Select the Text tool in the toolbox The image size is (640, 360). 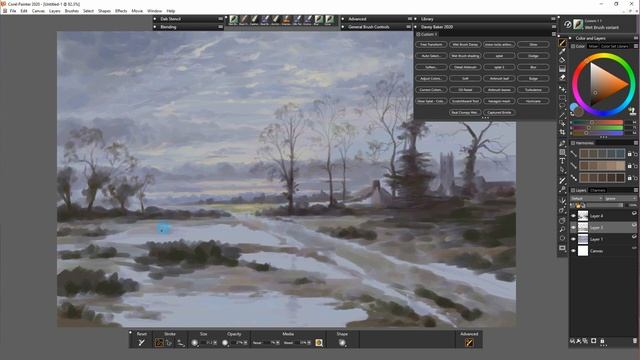coord(562,161)
